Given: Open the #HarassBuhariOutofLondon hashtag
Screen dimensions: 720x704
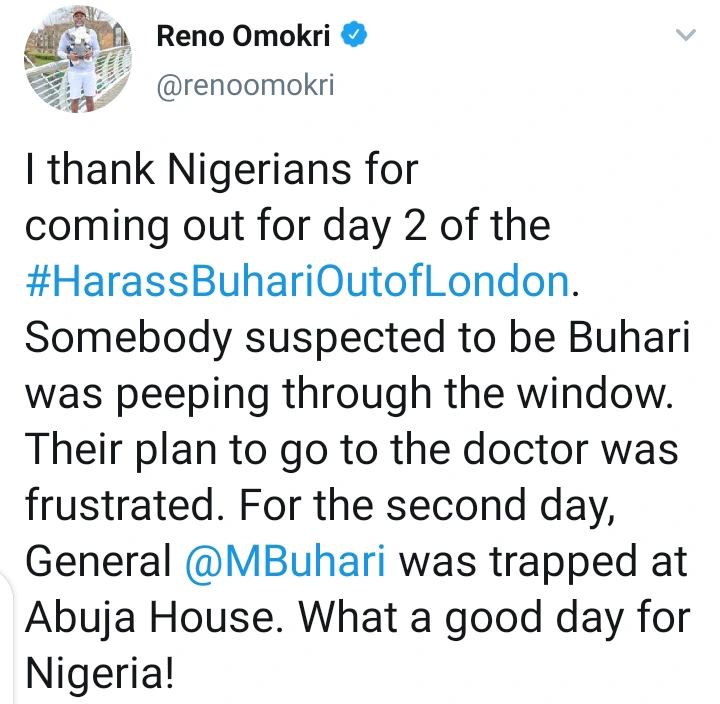Looking at the screenshot, I should click(297, 281).
